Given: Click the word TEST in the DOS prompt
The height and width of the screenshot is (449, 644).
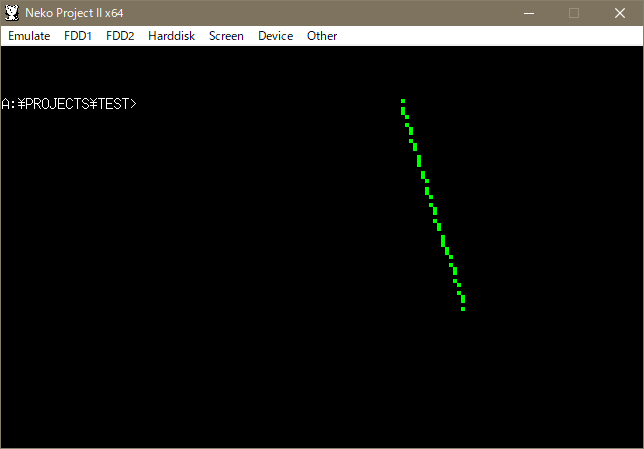Looking at the screenshot, I should 113,104.
